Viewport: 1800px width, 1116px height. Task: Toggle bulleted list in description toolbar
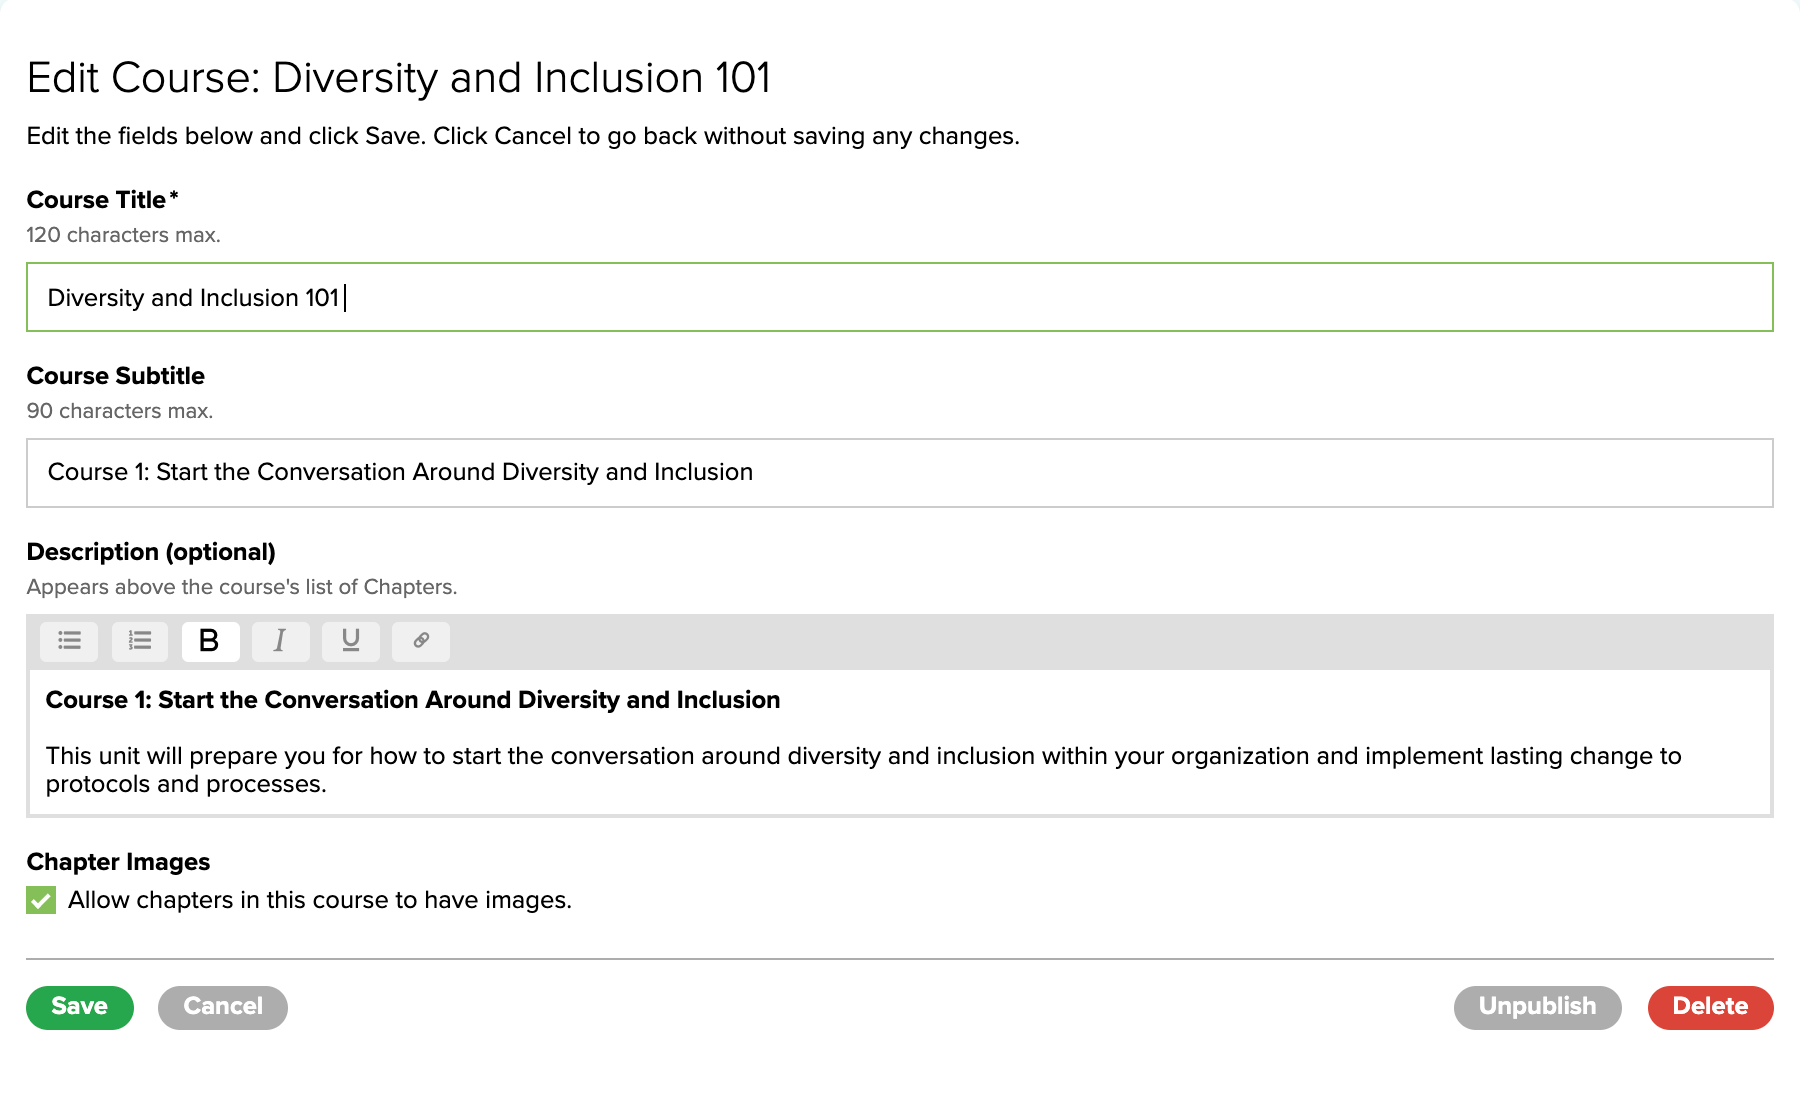click(69, 641)
